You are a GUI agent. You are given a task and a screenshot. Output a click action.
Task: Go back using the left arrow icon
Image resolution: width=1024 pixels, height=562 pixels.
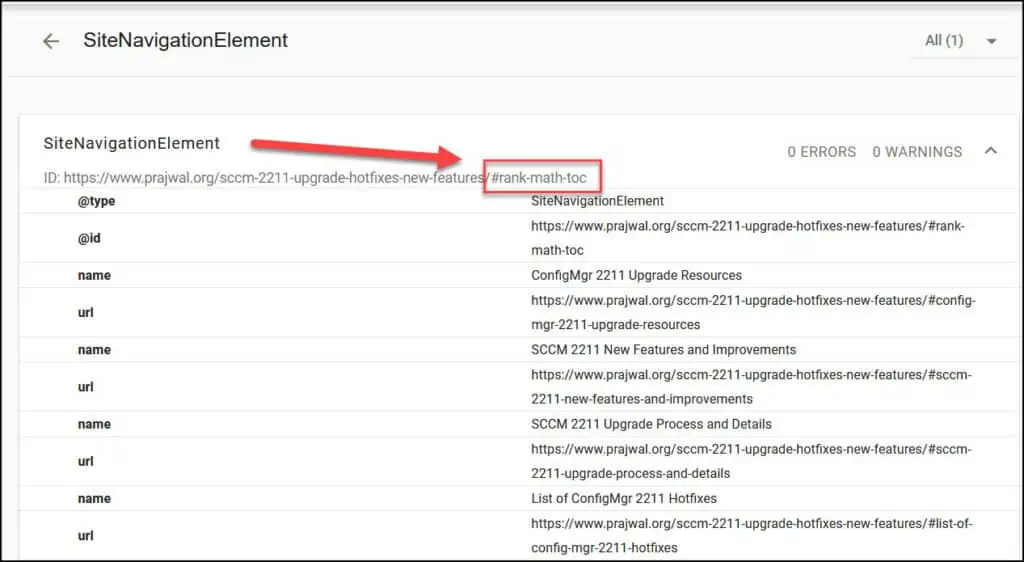click(51, 41)
